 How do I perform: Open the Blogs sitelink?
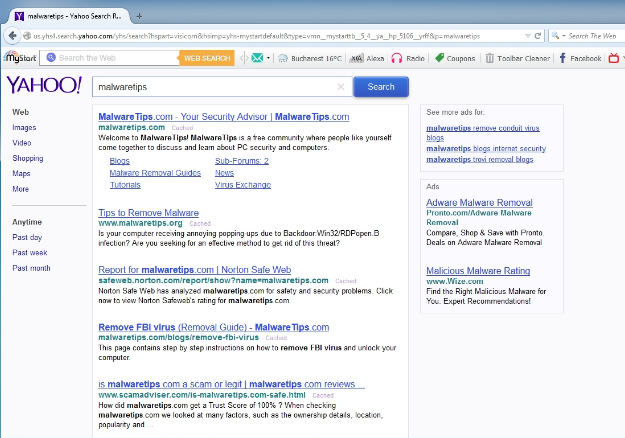(x=120, y=161)
